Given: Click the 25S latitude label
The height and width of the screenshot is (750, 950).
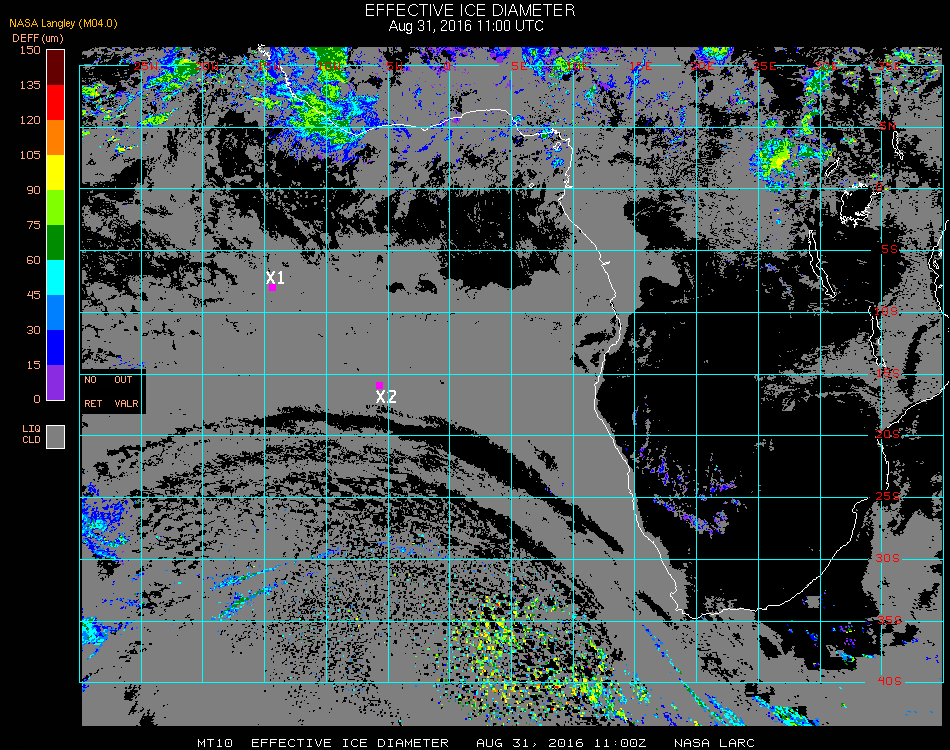Looking at the screenshot, I should [888, 496].
